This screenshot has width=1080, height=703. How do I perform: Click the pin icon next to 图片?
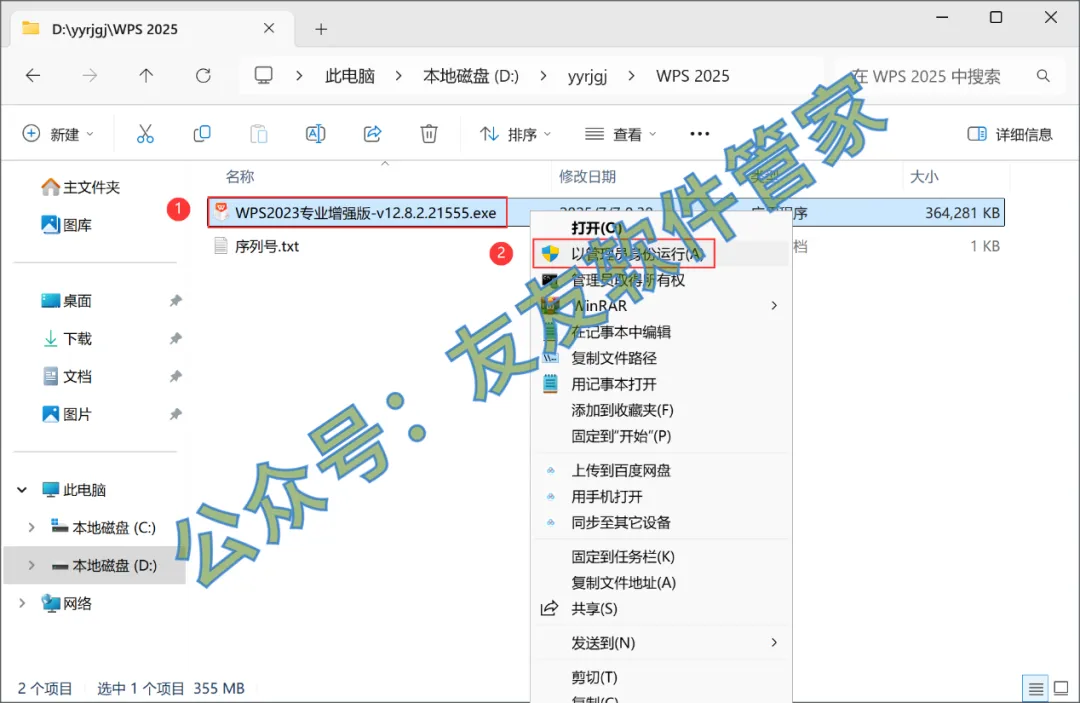pos(176,415)
